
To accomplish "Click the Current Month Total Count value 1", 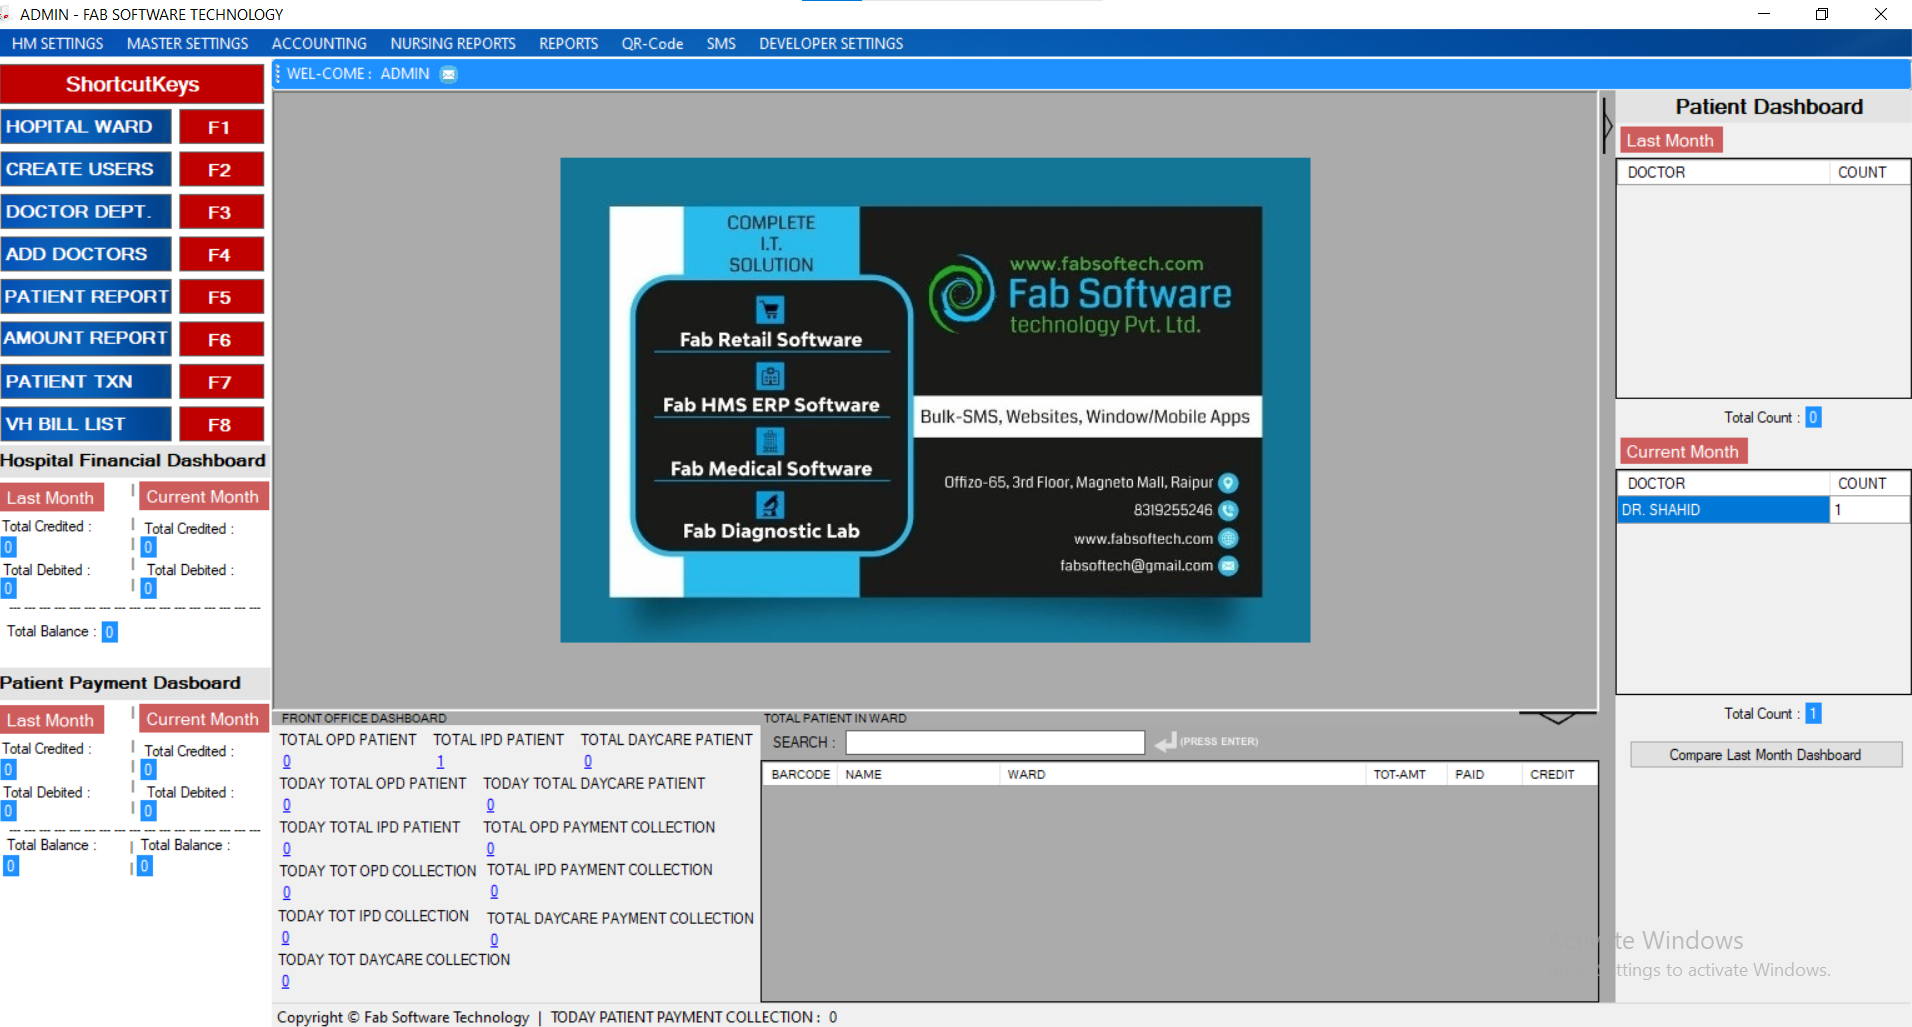I will pyautogui.click(x=1813, y=713).
